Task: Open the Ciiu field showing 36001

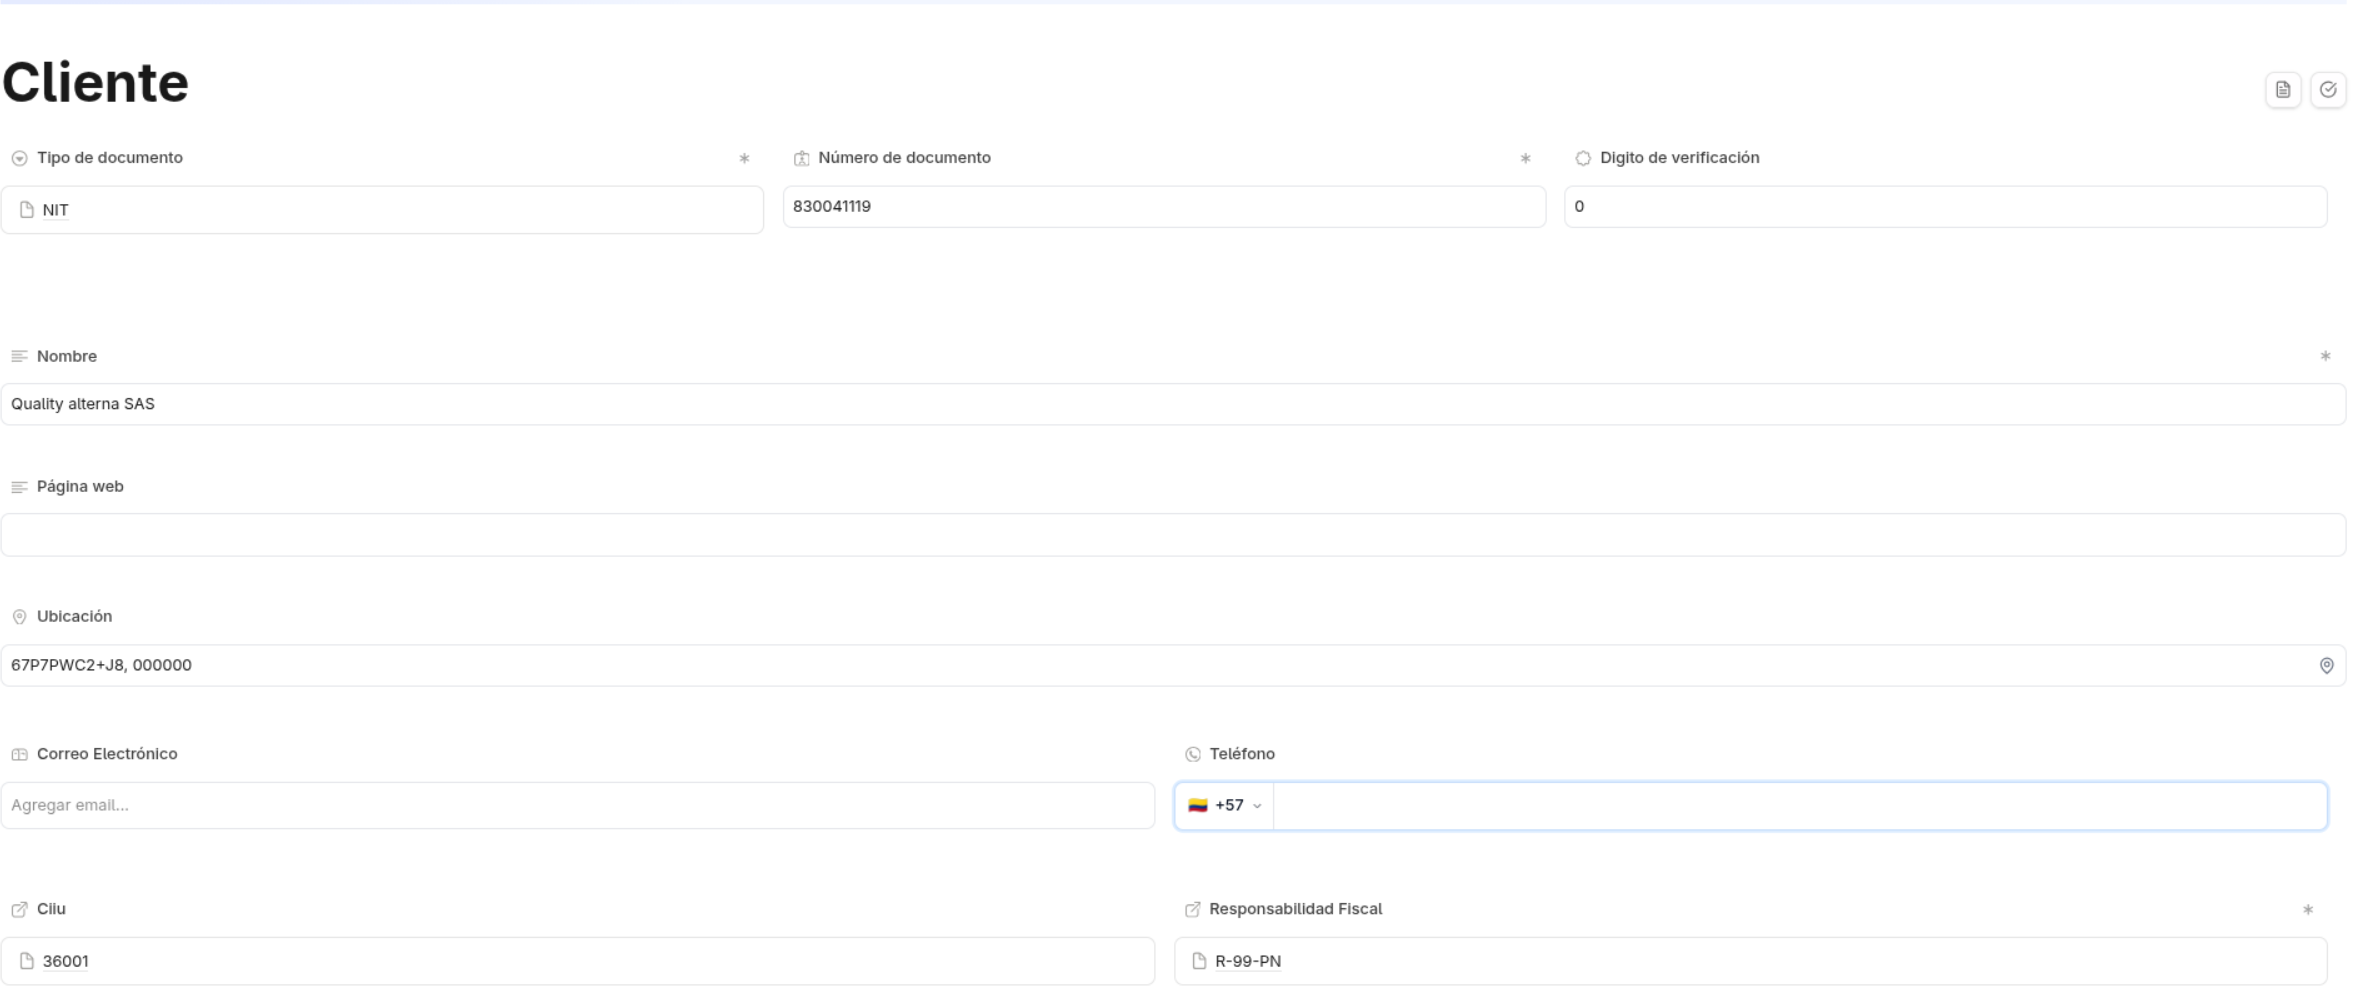Action: 578,961
